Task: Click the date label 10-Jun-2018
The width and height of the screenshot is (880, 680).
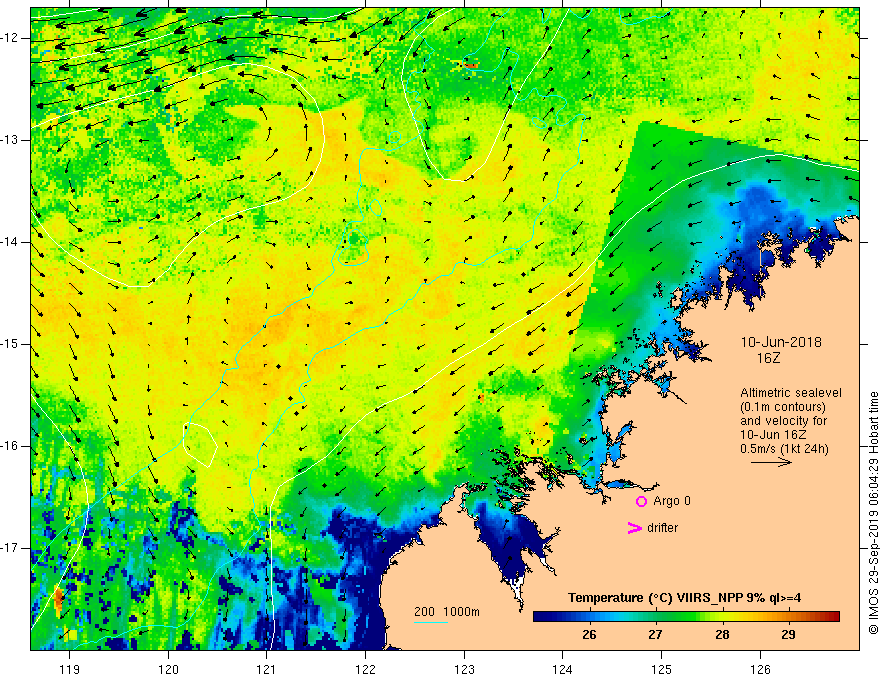Action: (x=781, y=342)
